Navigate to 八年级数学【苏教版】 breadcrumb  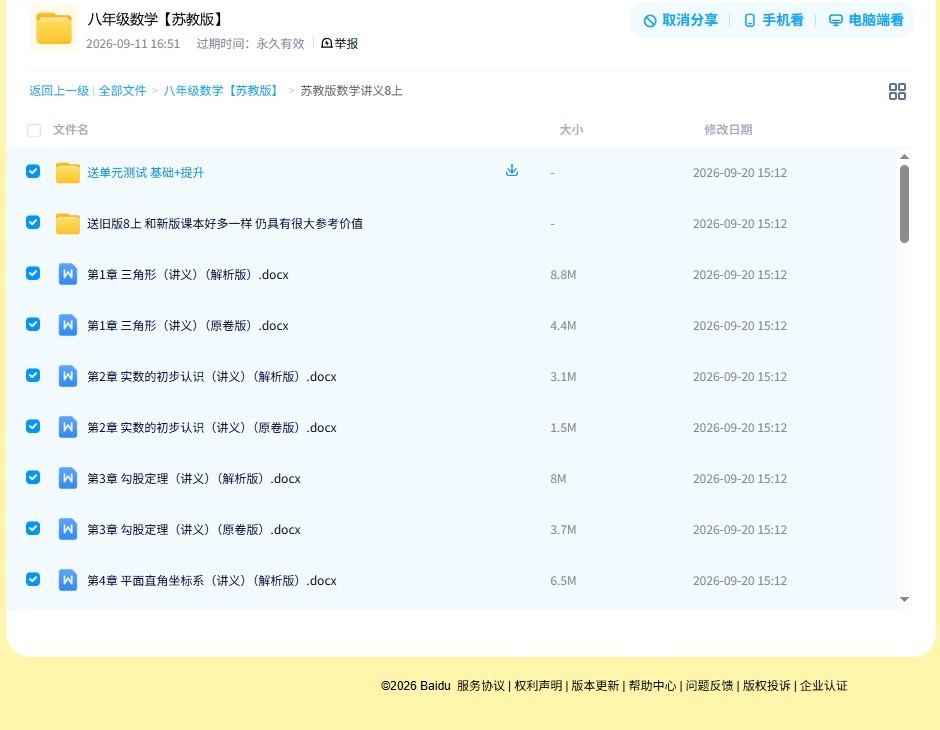[x=223, y=91]
